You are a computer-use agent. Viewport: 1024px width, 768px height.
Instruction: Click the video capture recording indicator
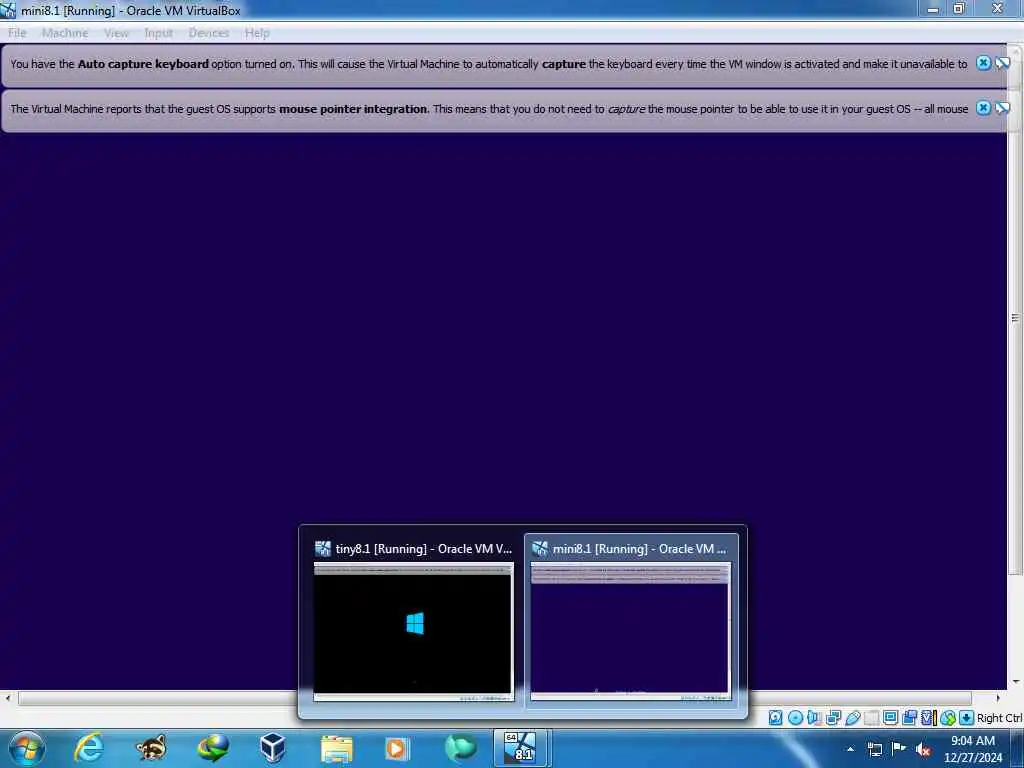(x=909, y=718)
